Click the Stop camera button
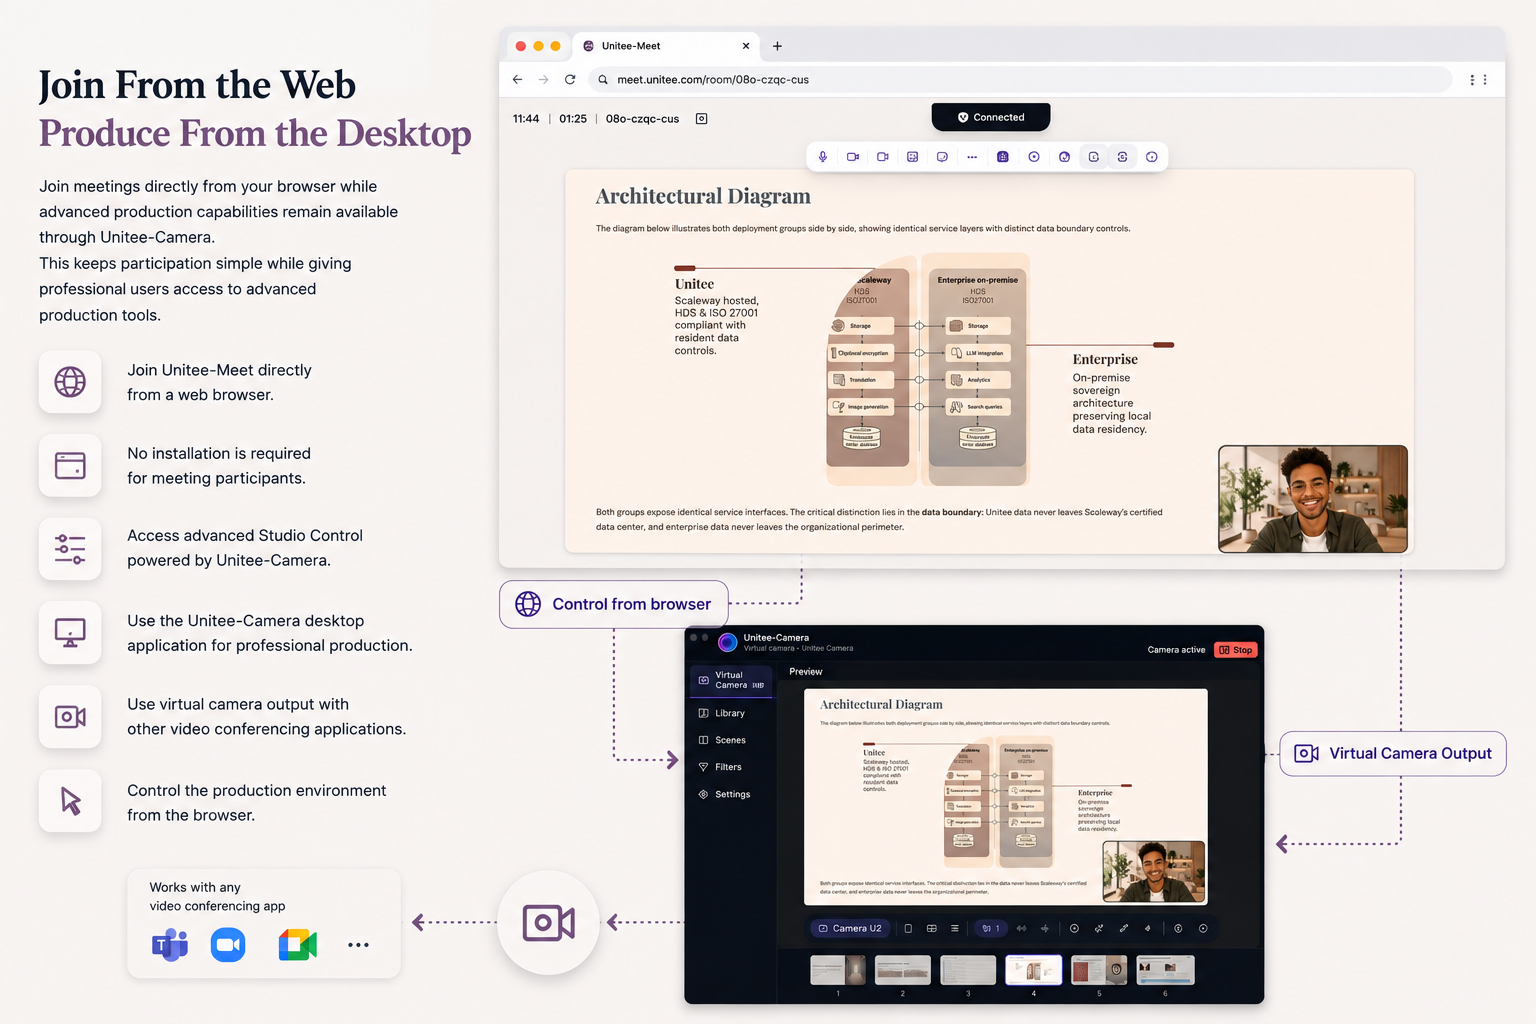Viewport: 1536px width, 1024px height. (1236, 650)
